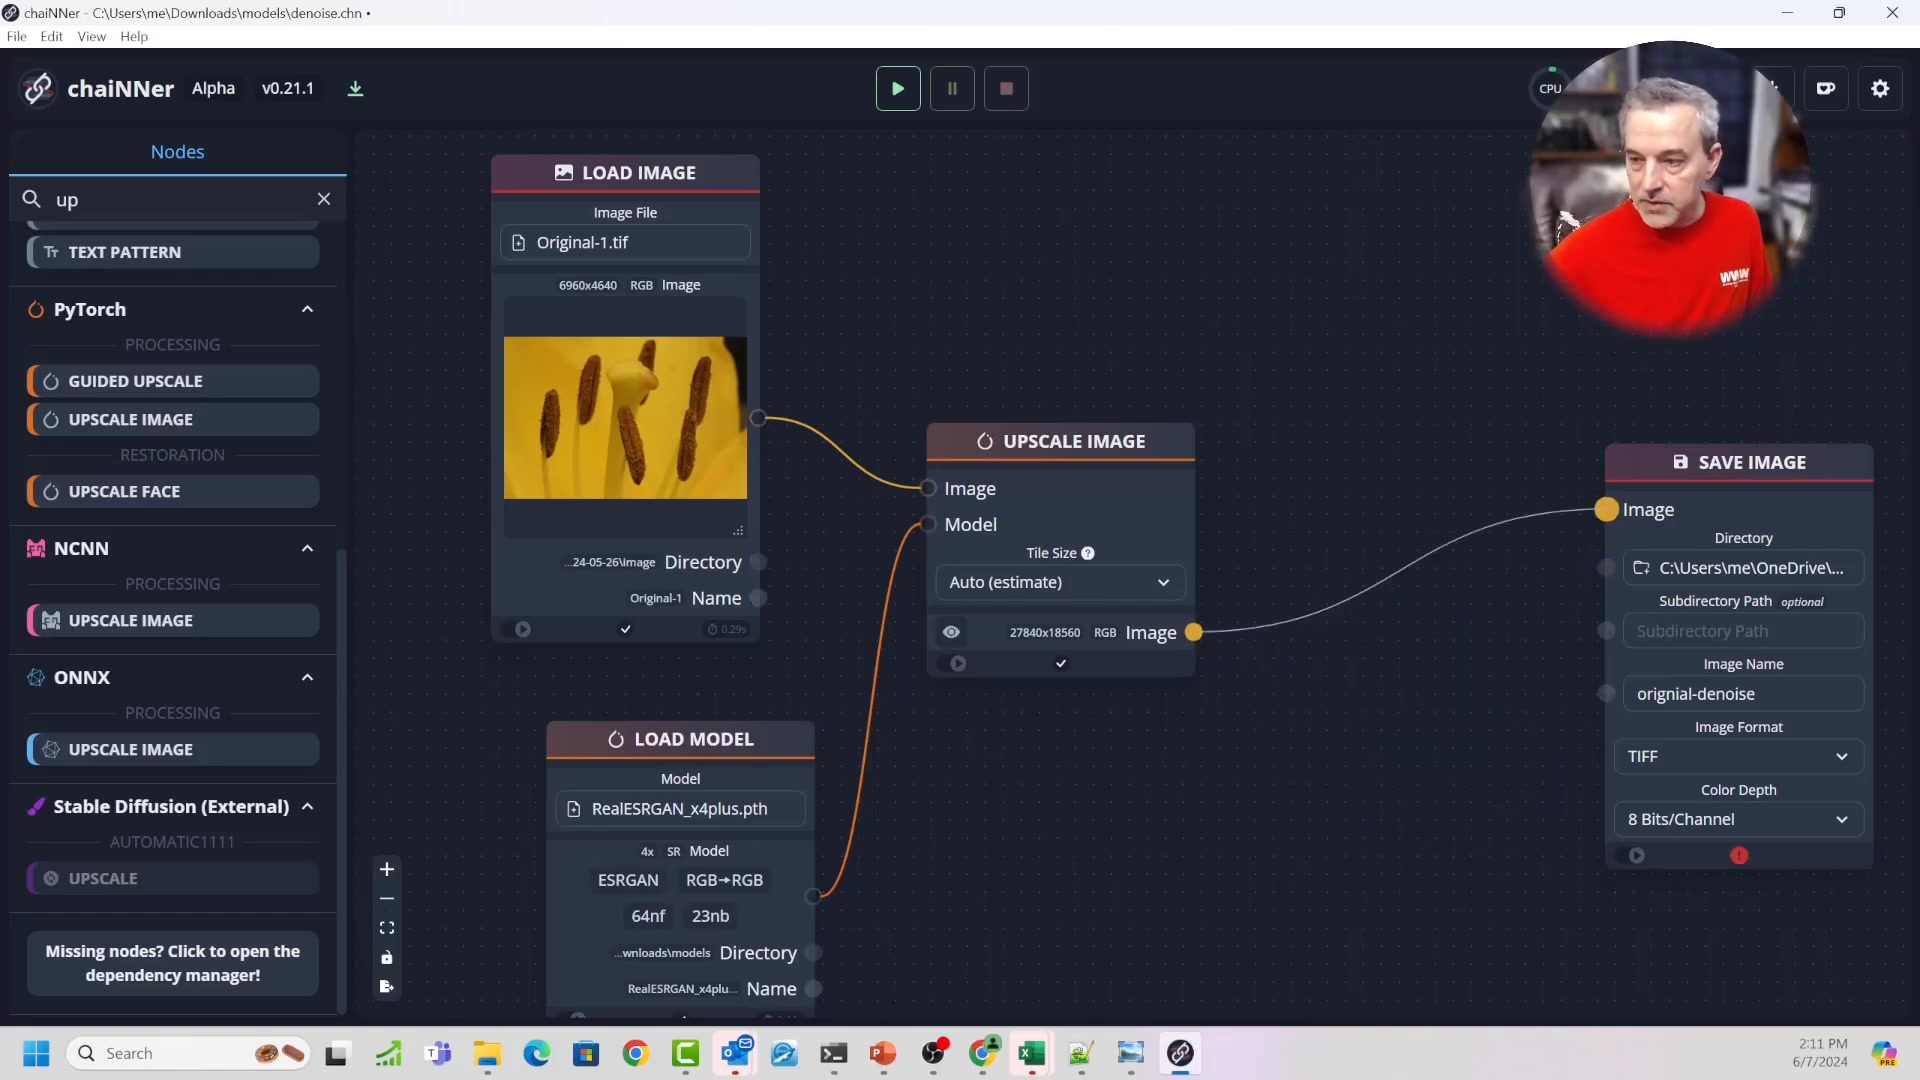Toggle Upscale Image node disable button

click(x=958, y=663)
